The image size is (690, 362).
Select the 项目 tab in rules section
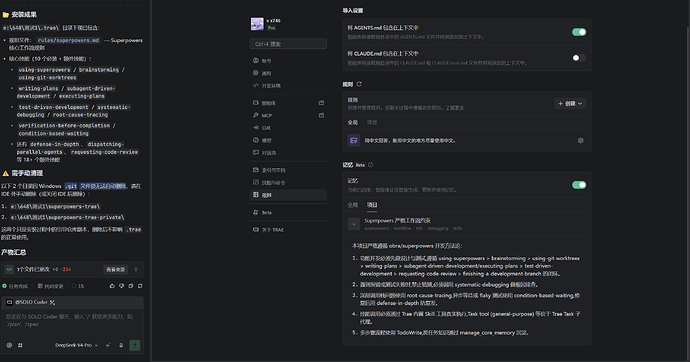click(372, 123)
